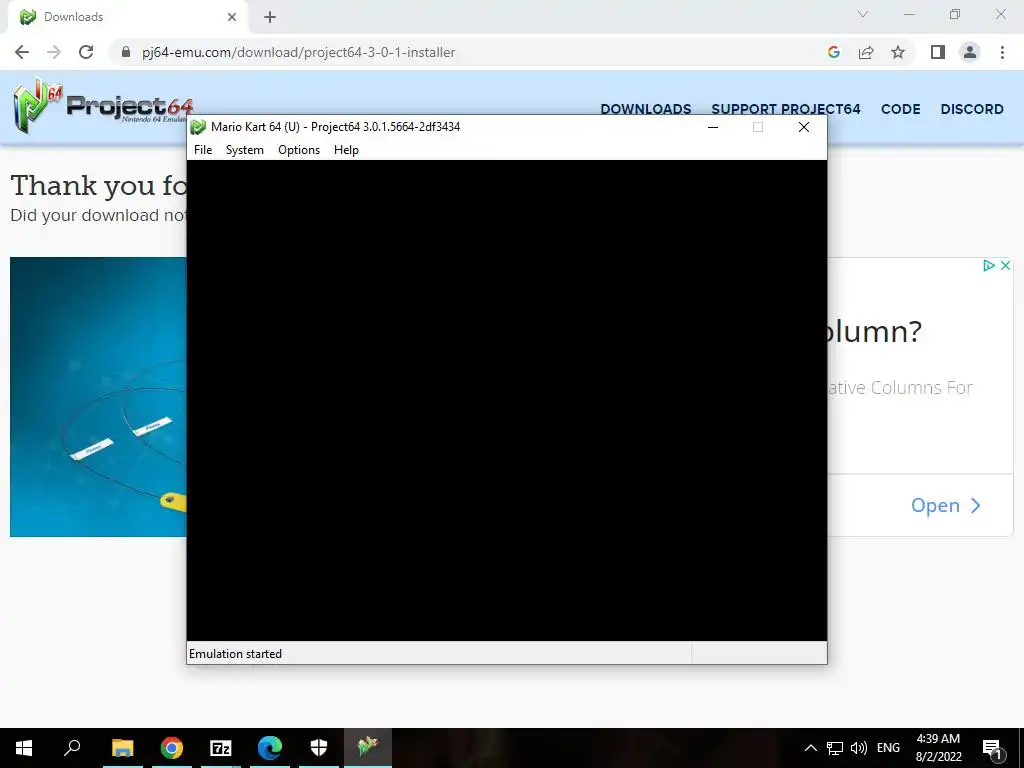Launch Microsoft Edge from the taskbar
This screenshot has width=1024, height=768.
tap(270, 748)
